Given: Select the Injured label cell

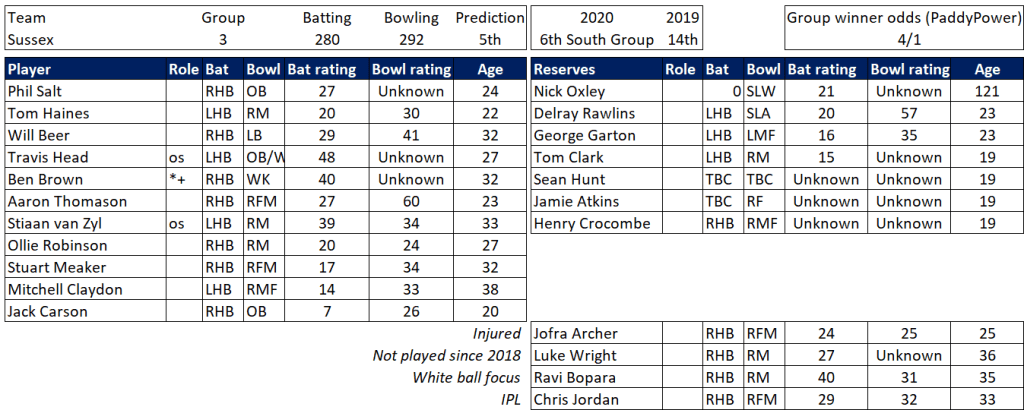Looking at the screenshot, I should coord(496,333).
